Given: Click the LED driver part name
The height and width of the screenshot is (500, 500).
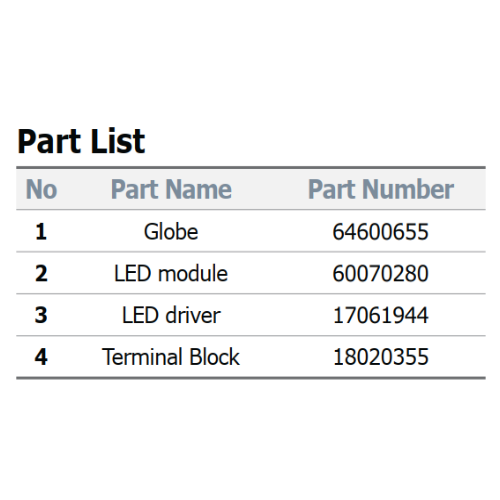Looking at the screenshot, I should click(x=171, y=315).
